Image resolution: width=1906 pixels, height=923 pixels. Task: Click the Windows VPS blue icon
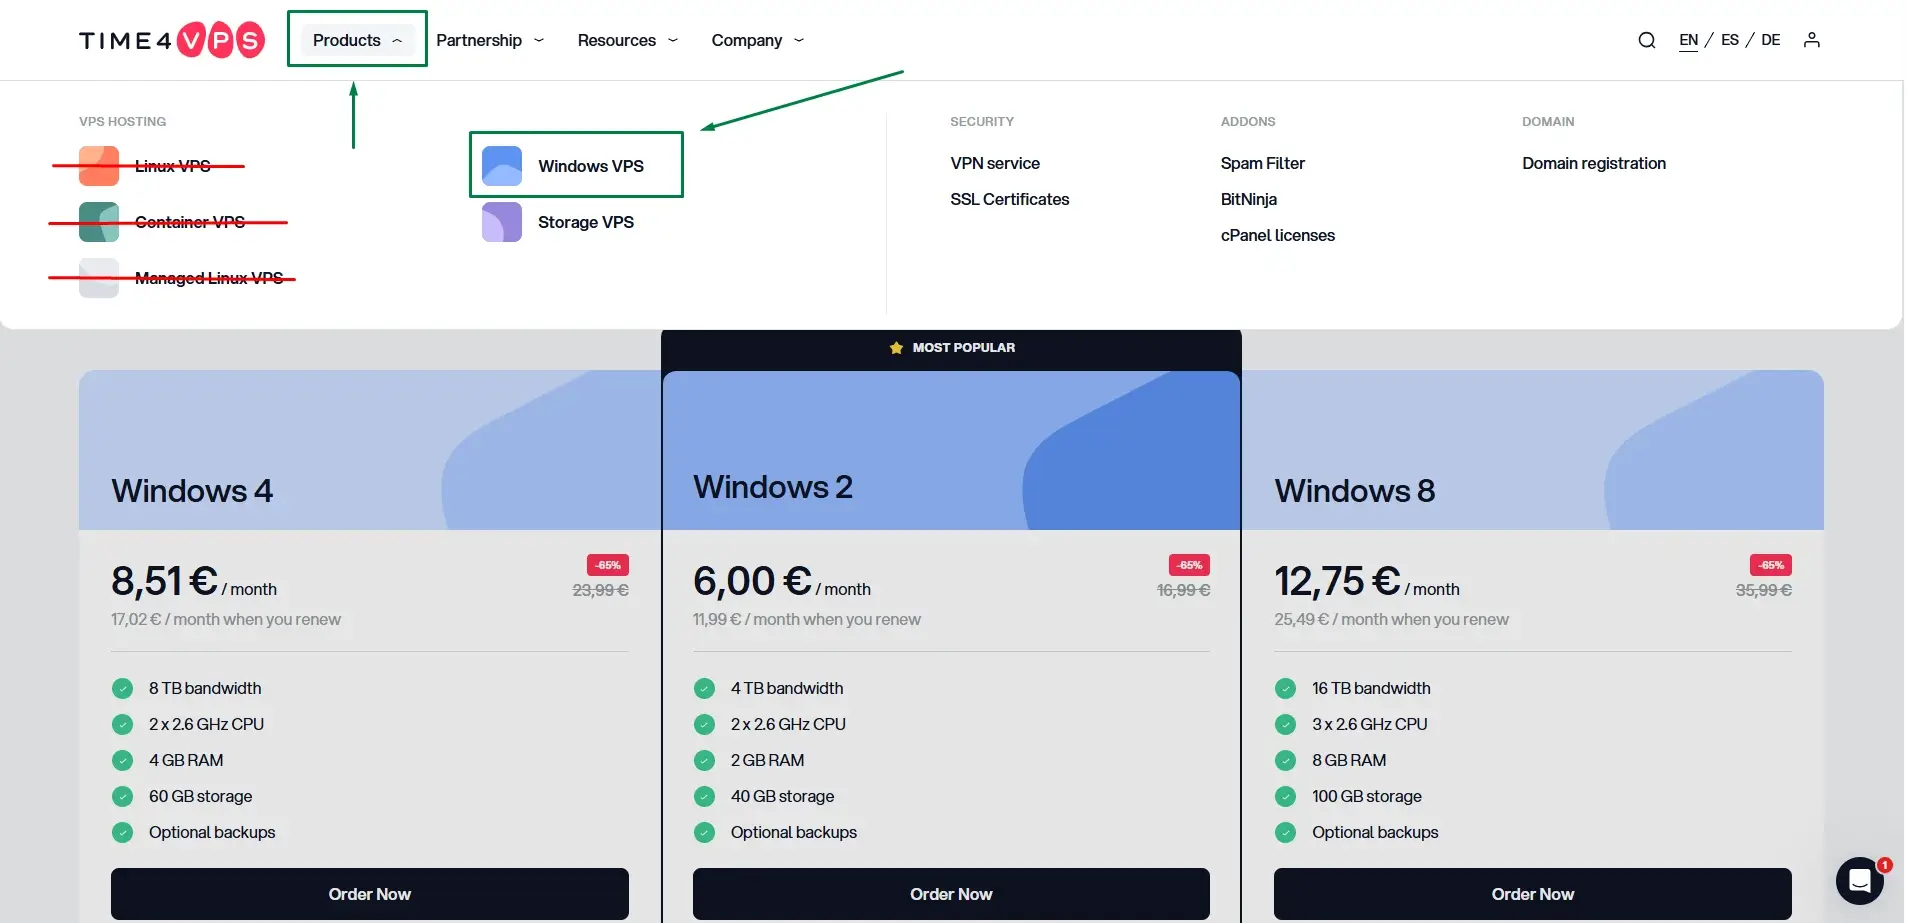[x=502, y=166]
